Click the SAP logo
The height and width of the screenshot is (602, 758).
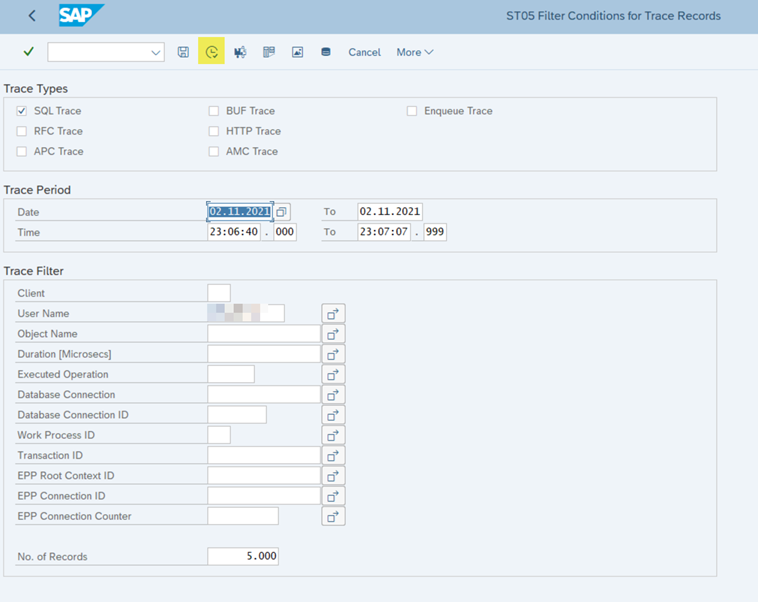pos(81,15)
